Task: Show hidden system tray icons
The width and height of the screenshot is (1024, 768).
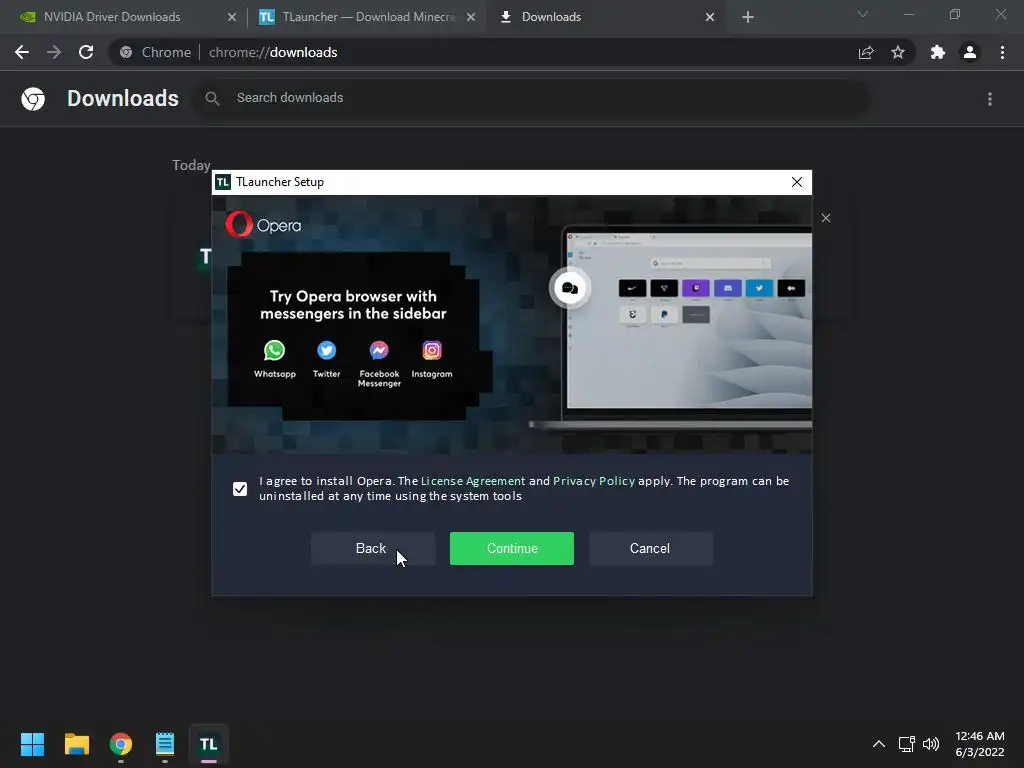Action: (879, 744)
